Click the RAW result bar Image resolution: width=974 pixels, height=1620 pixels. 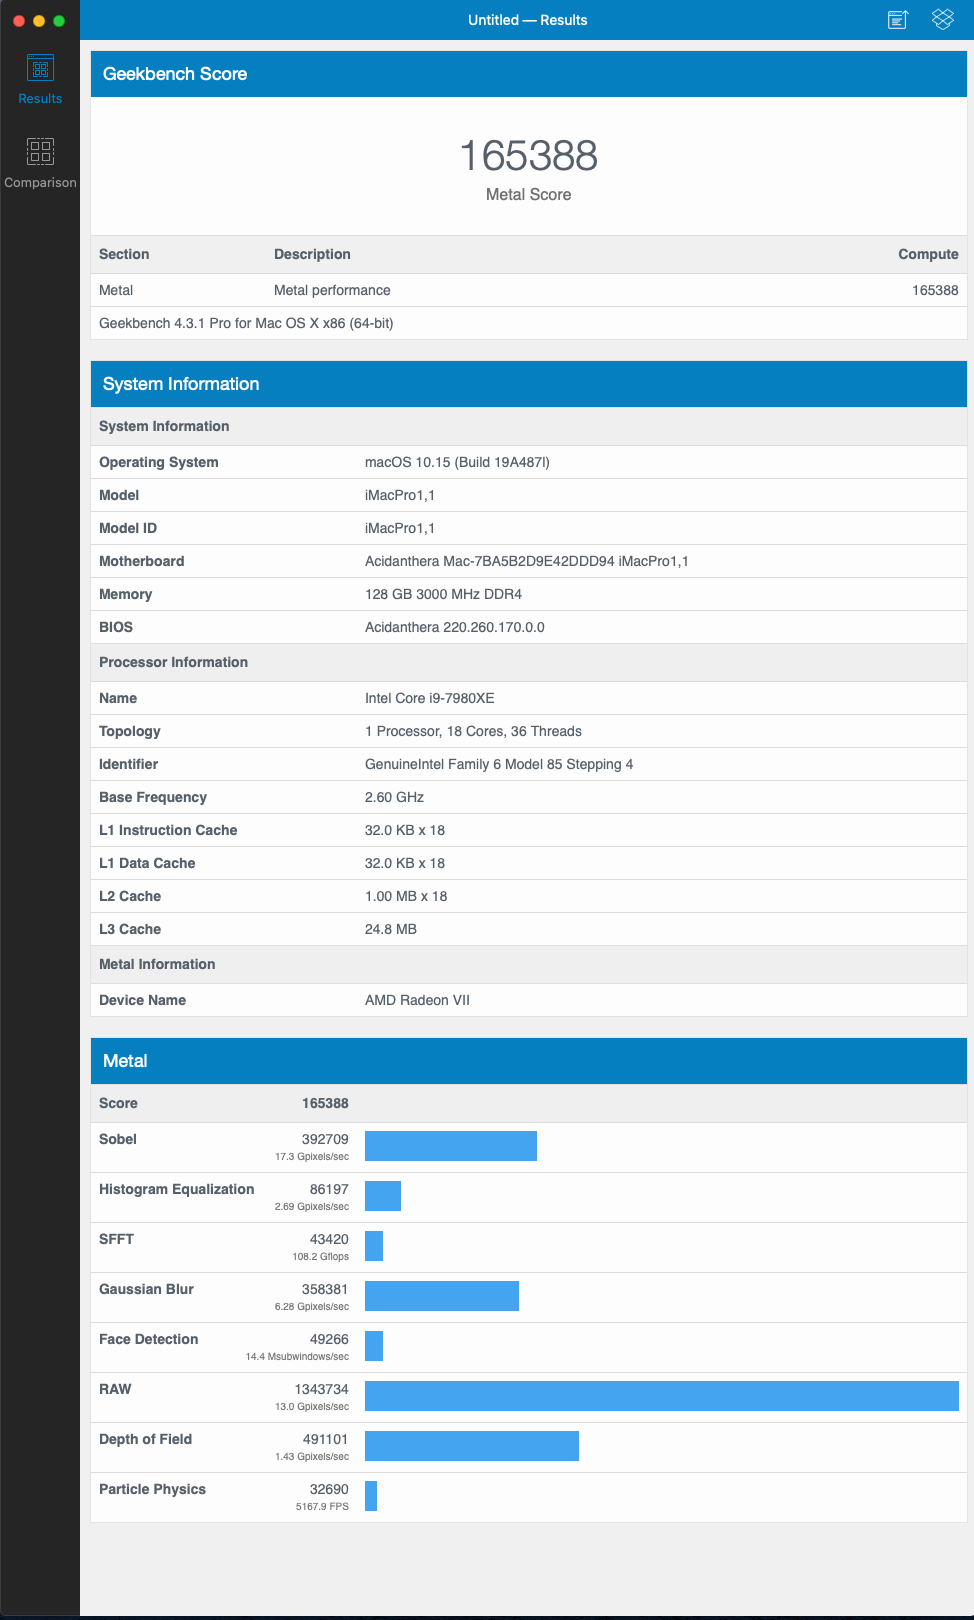[x=662, y=1396]
